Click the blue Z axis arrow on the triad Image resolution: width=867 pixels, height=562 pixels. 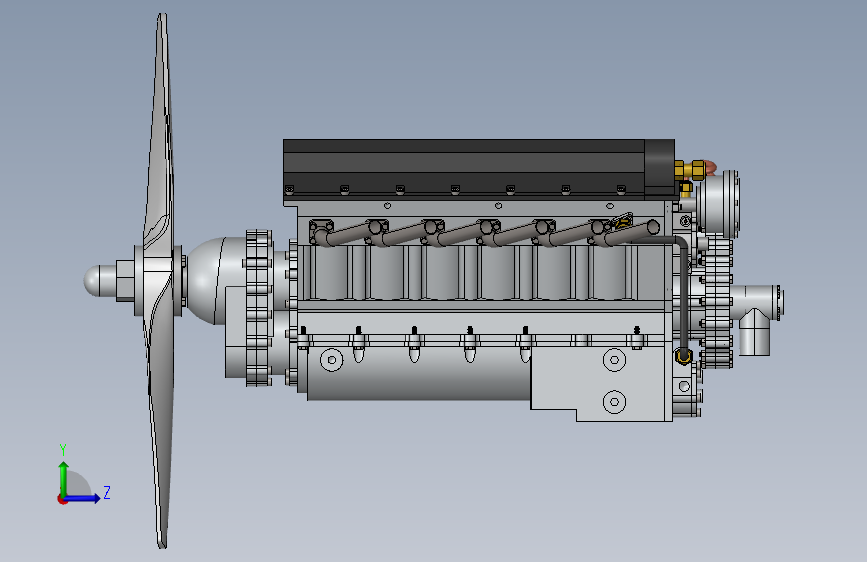[83, 498]
